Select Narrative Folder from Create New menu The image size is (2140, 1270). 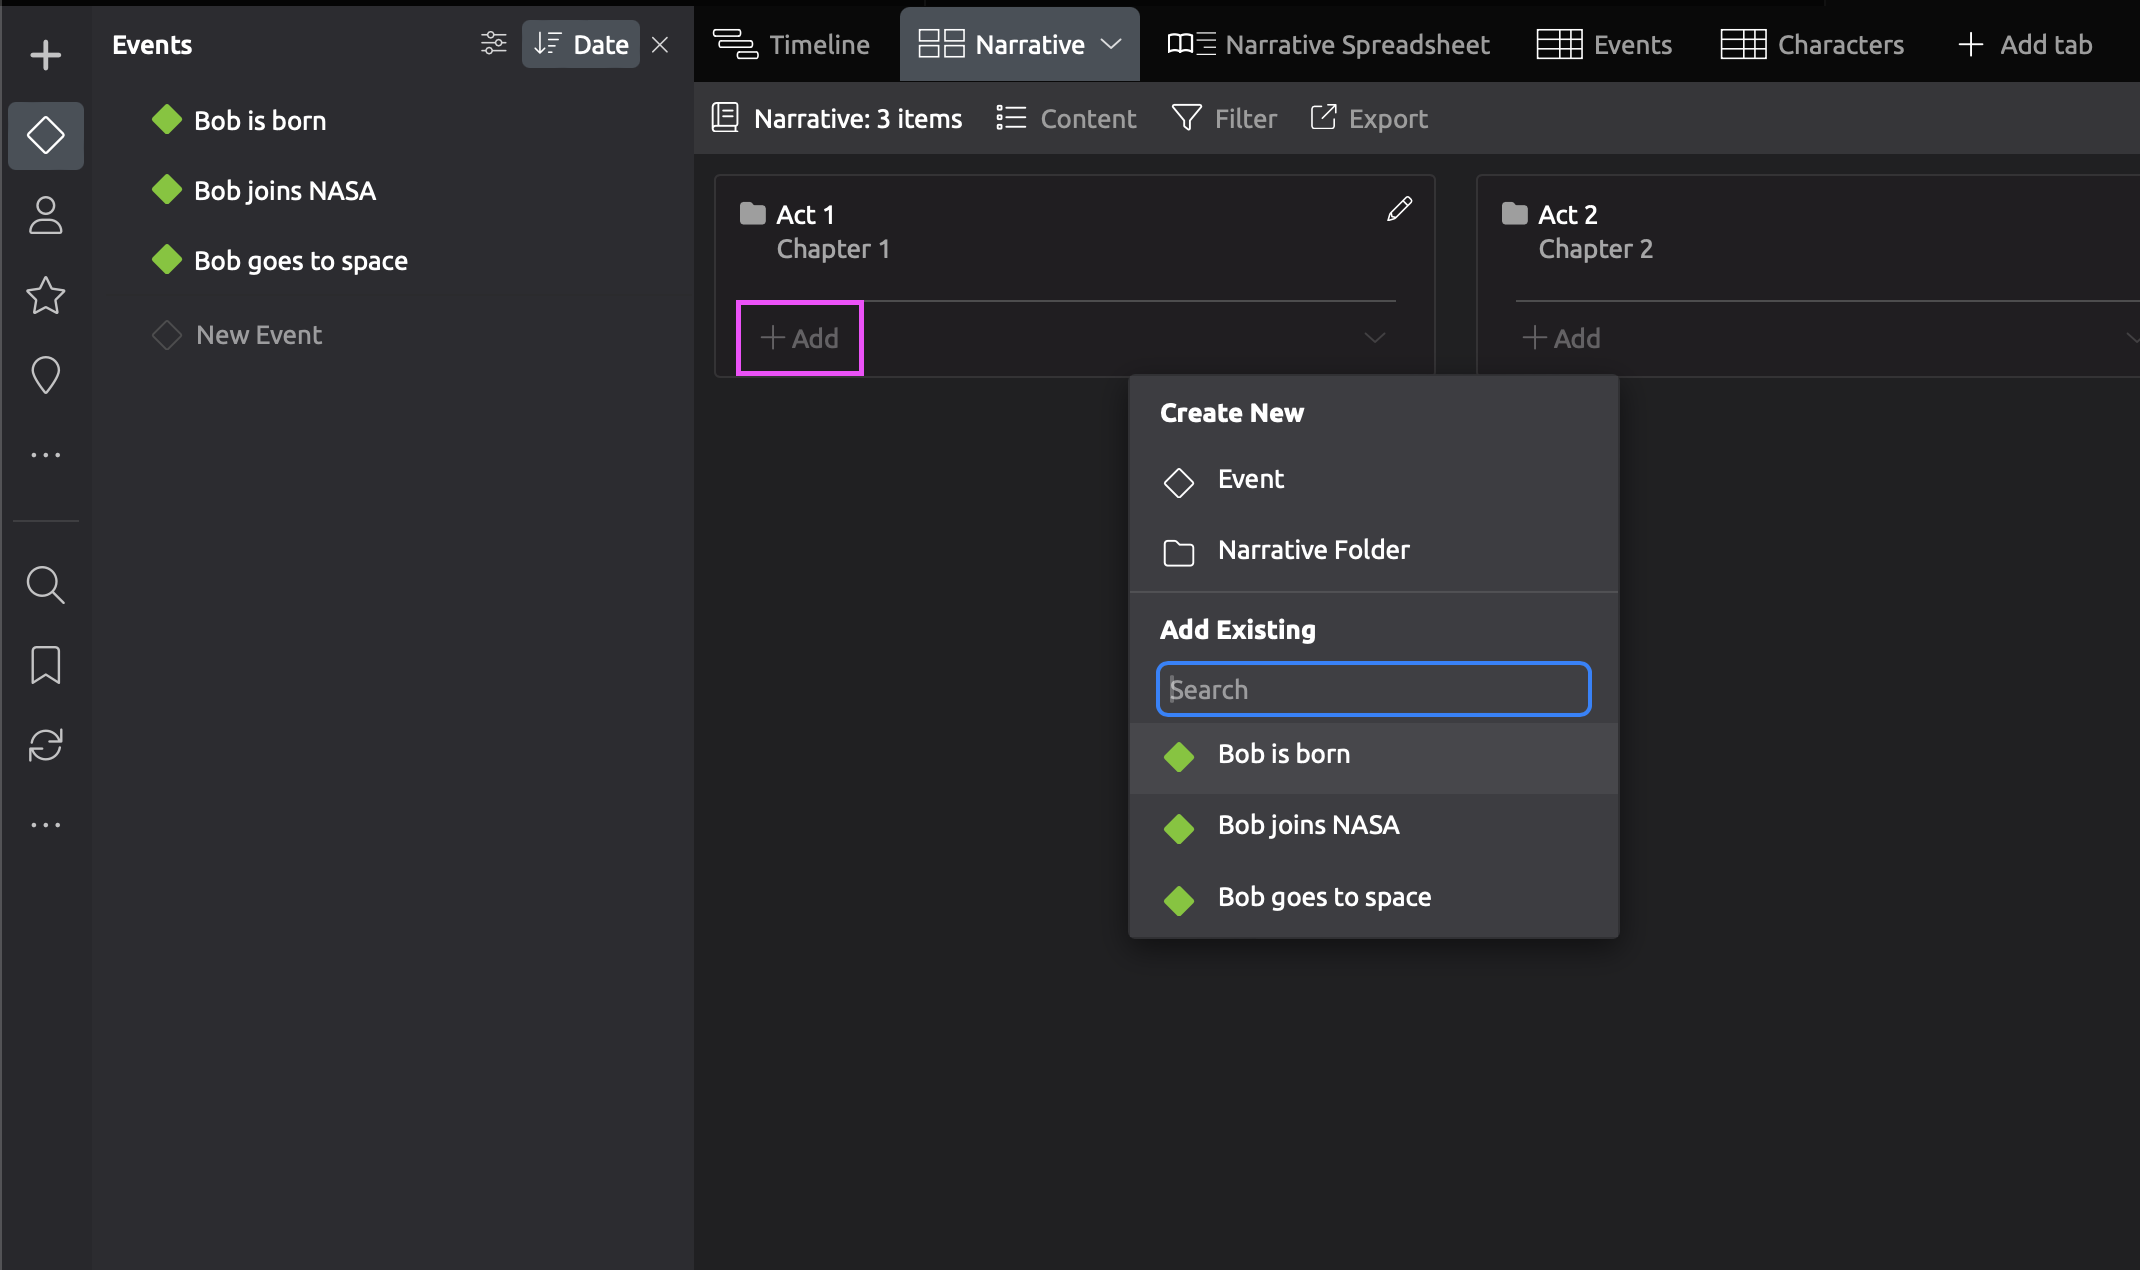tap(1313, 550)
